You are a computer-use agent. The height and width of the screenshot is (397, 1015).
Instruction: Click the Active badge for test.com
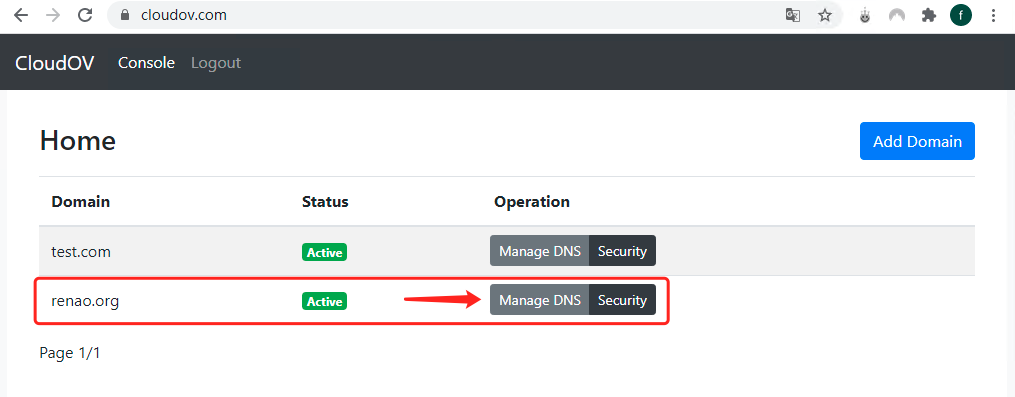pos(324,252)
